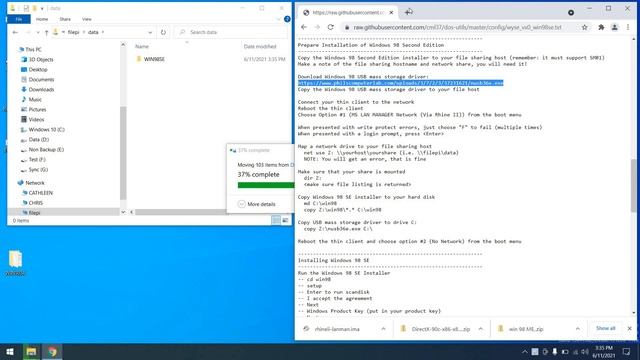Image resolution: width=640 pixels, height=360 pixels.
Task: Select filepi network computer
Action: click(34, 213)
